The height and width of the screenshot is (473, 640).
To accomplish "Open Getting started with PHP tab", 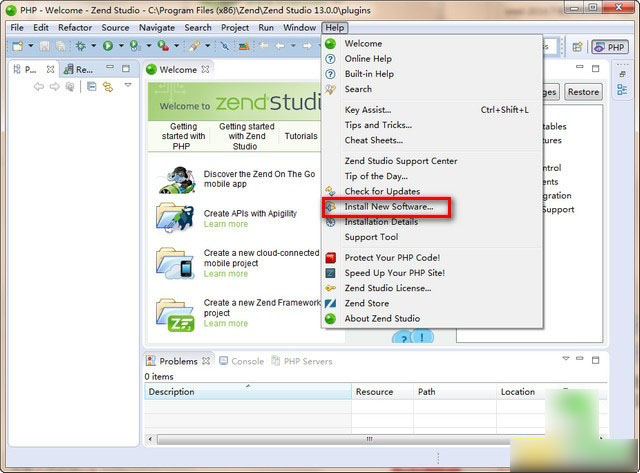I will (x=183, y=136).
